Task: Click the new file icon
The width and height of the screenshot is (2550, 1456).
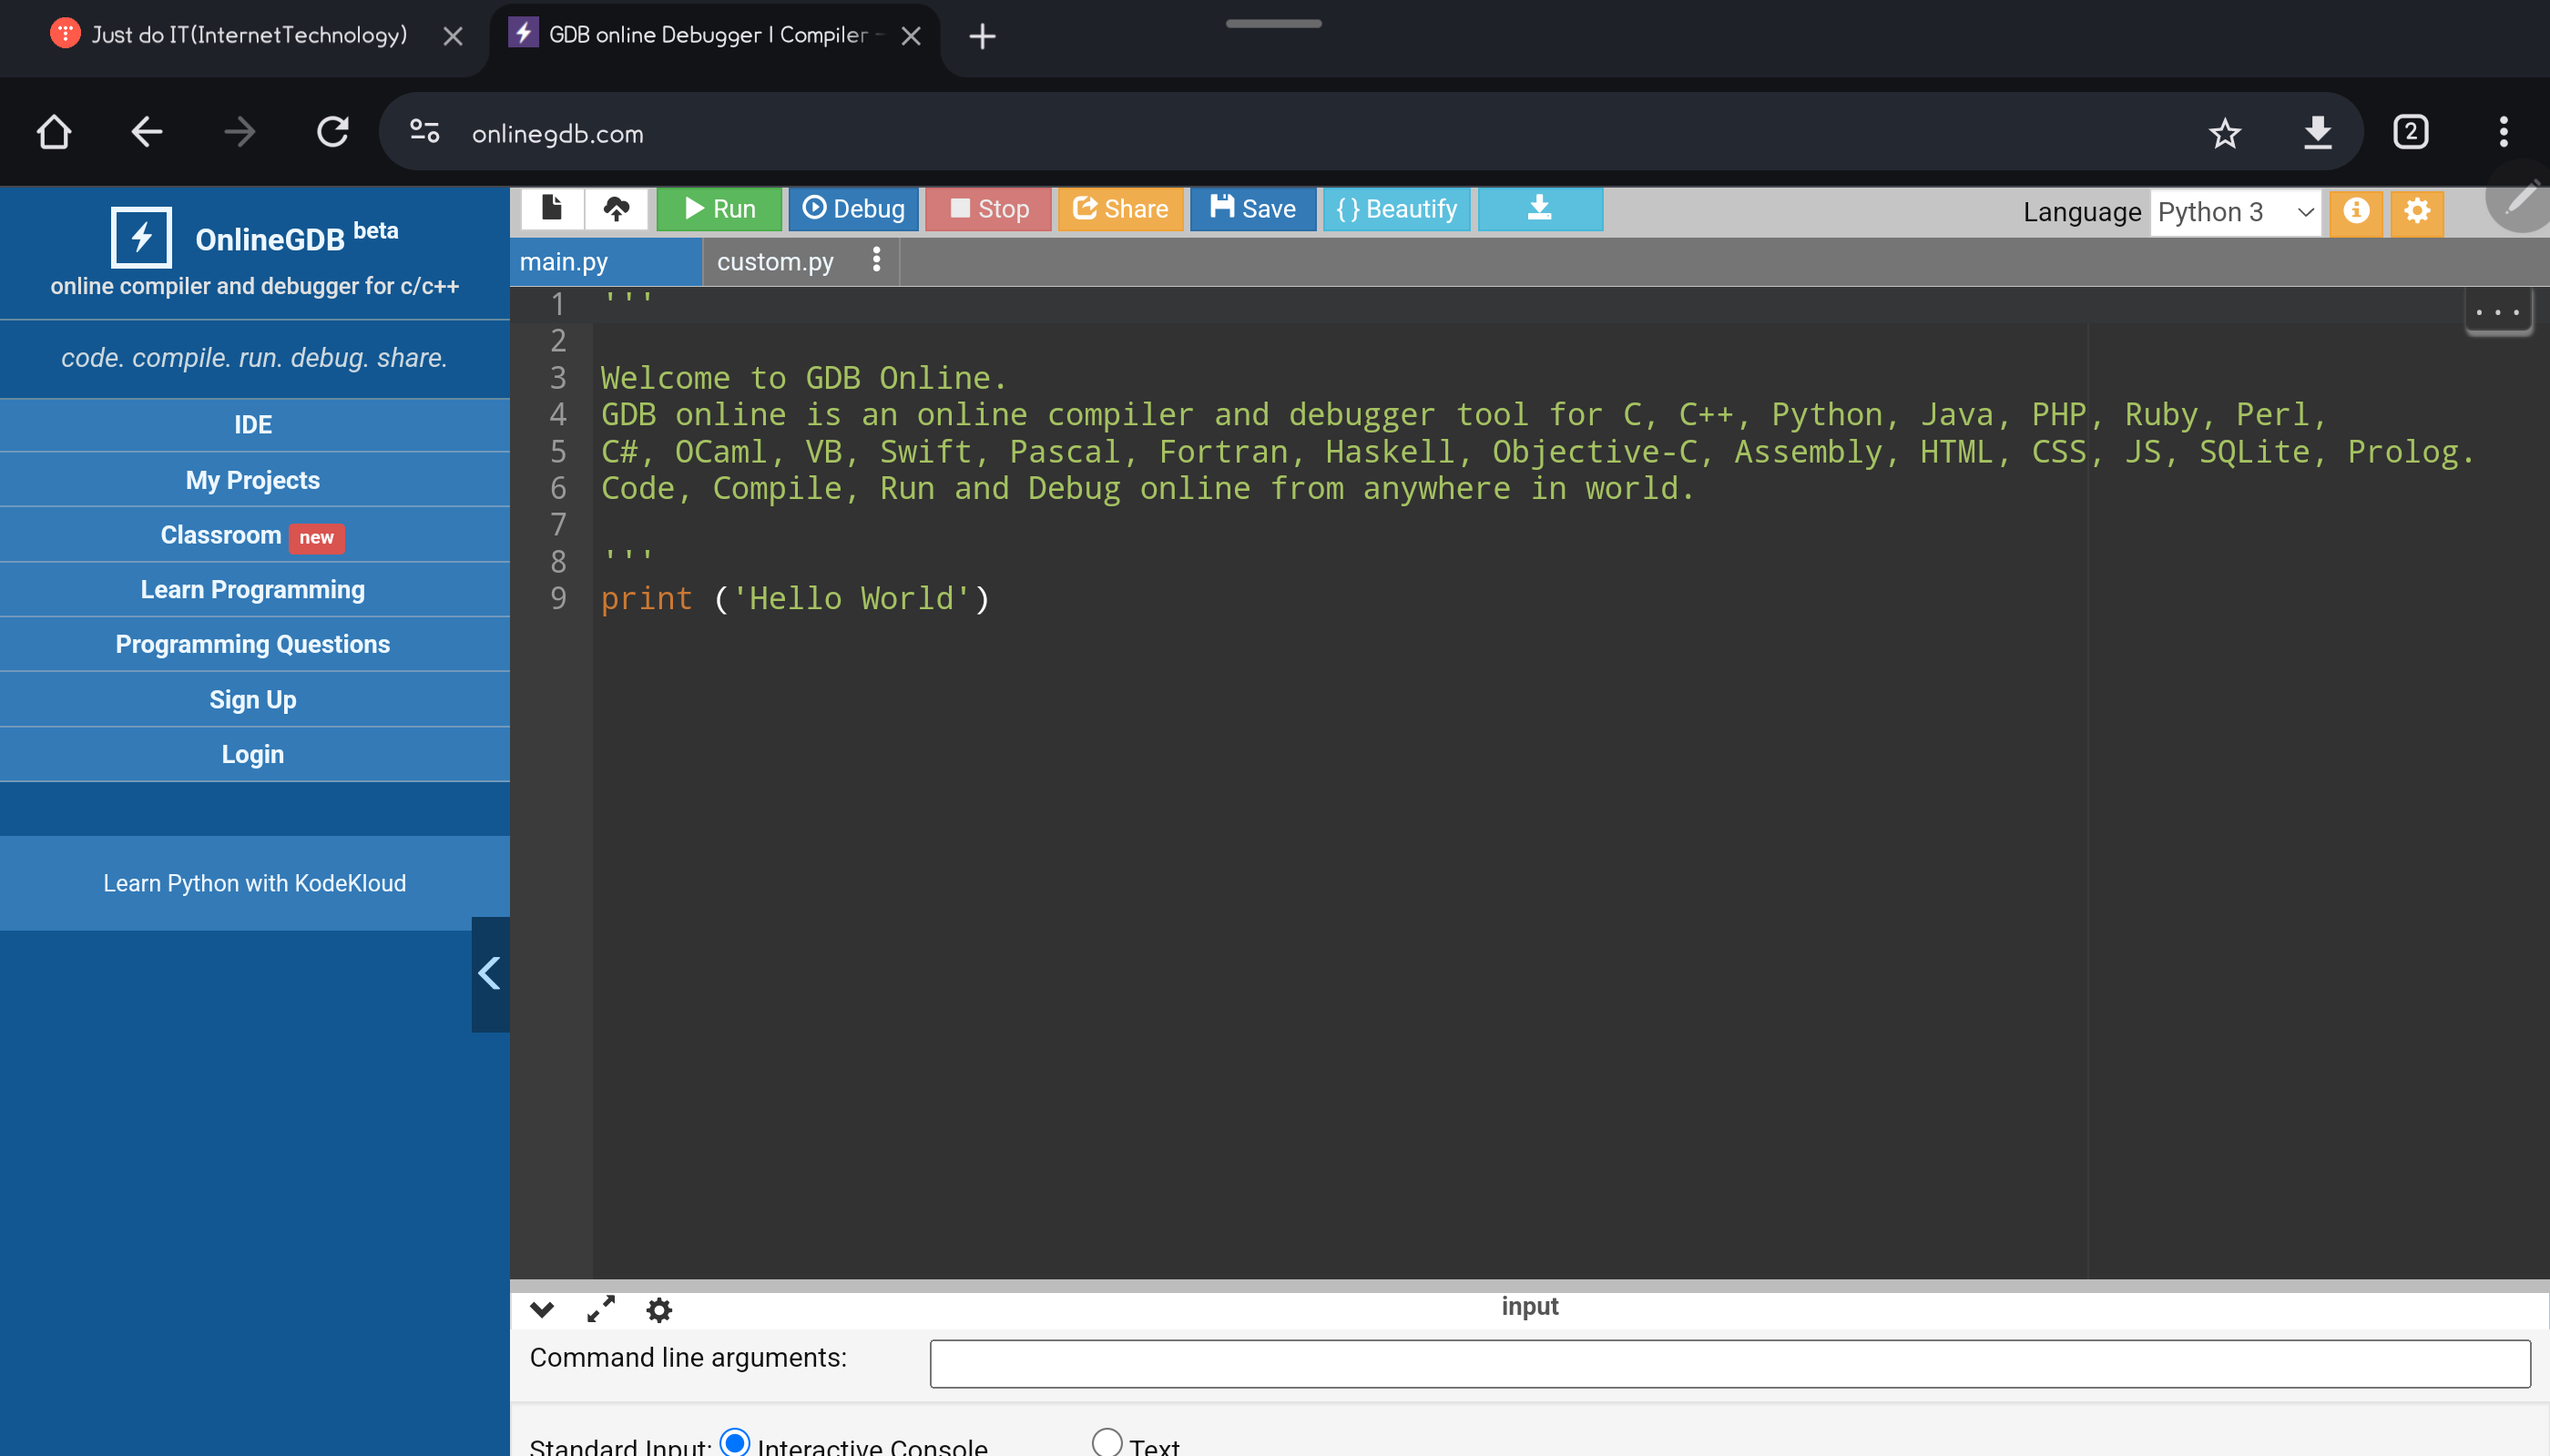Action: [x=551, y=209]
